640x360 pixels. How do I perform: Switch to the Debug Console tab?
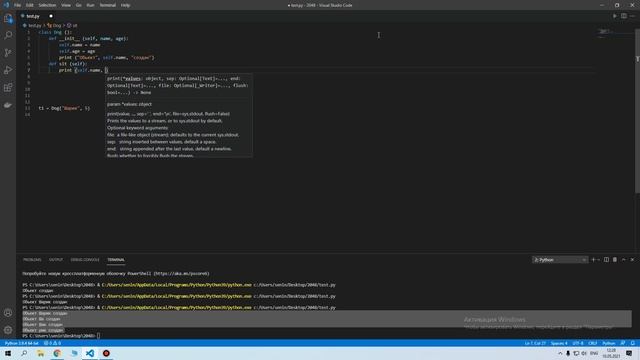[x=85, y=260]
